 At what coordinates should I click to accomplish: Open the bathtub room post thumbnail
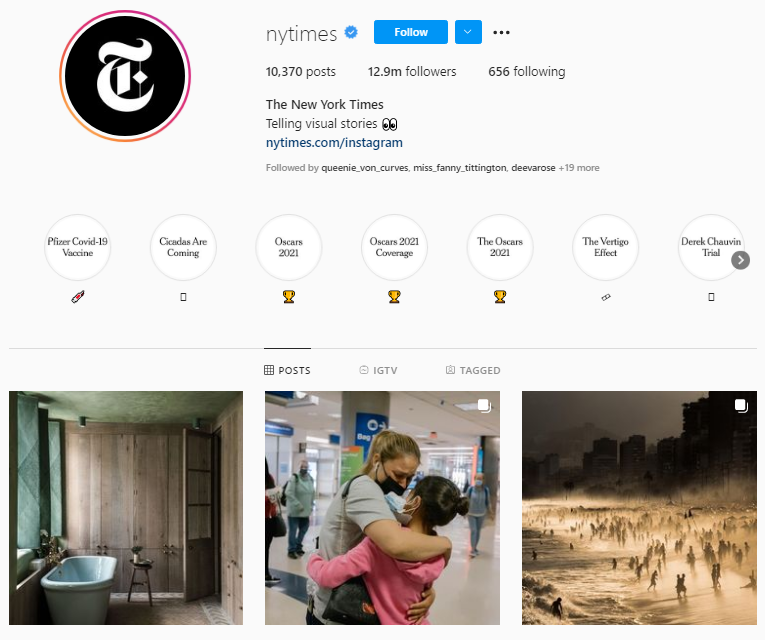coord(126,508)
